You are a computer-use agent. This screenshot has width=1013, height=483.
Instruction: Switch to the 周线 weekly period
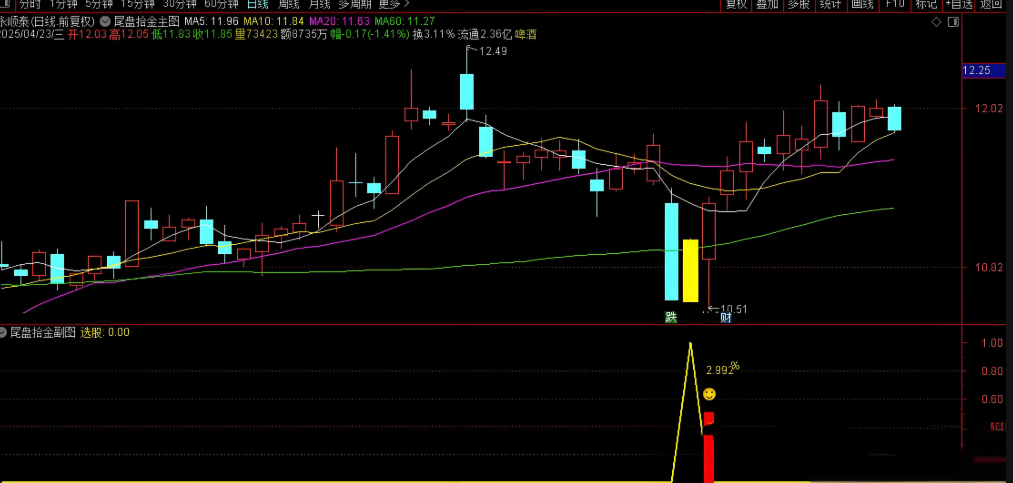289,4
